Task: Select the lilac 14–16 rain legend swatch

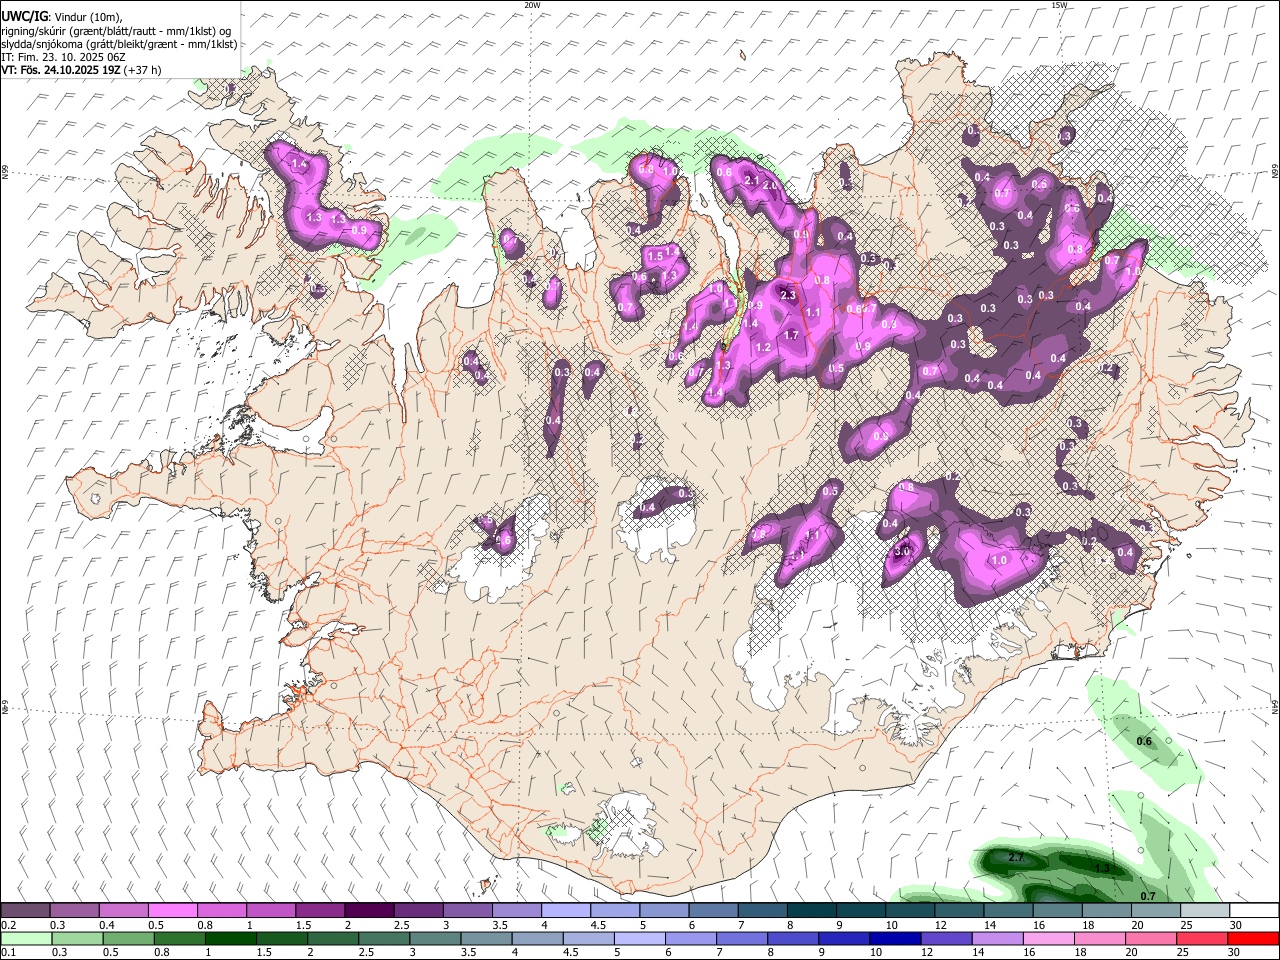Action: tap(997, 938)
